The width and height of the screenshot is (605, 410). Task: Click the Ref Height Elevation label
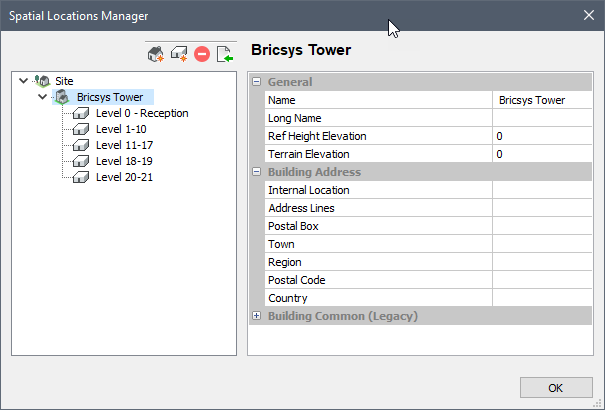[317, 136]
